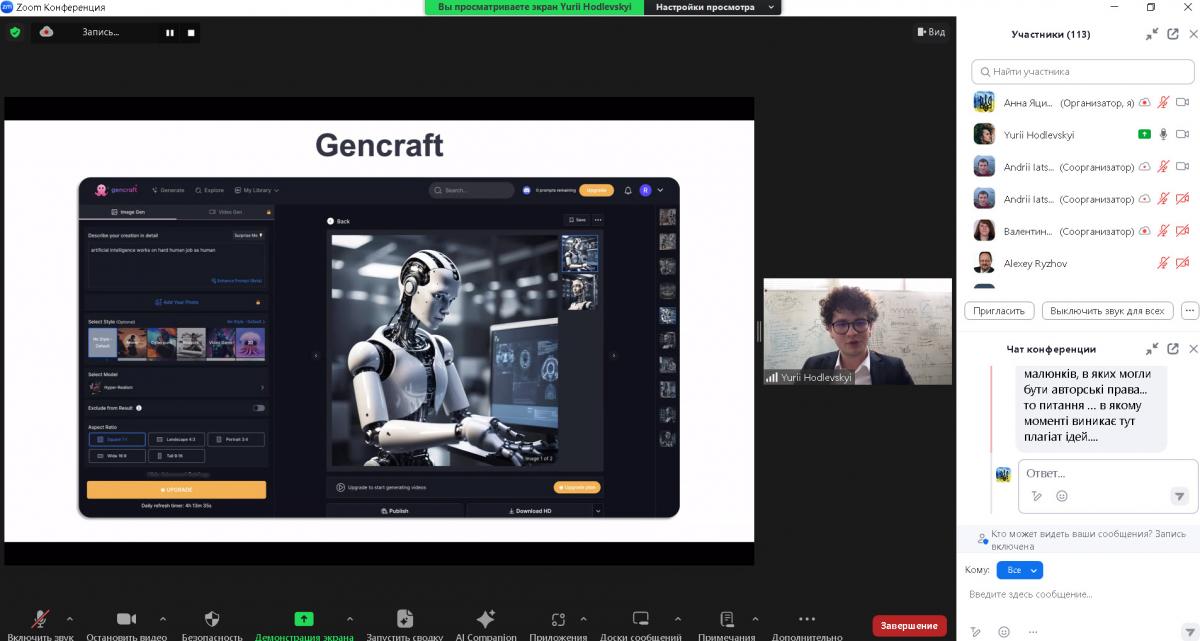Viewport: 1200px width, 641px height.
Task: Expand share screen options arrow
Action: pos(349,618)
